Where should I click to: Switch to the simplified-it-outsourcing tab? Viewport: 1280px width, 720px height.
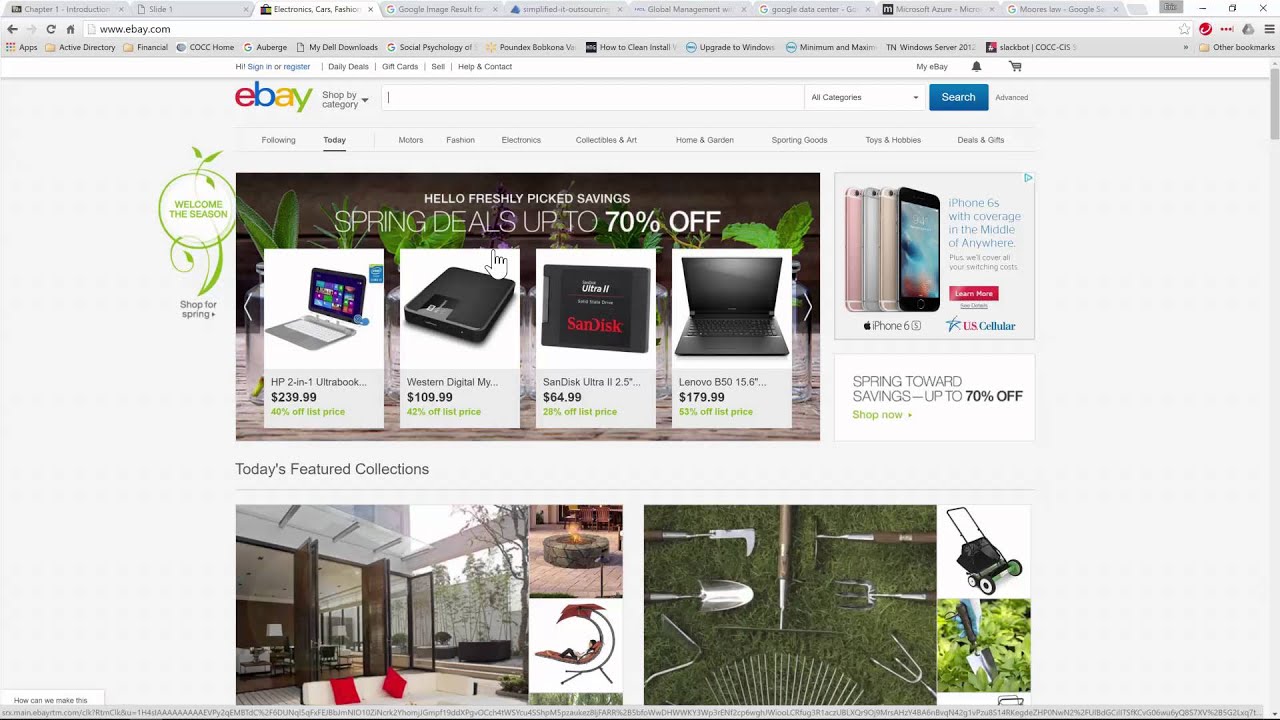point(565,9)
